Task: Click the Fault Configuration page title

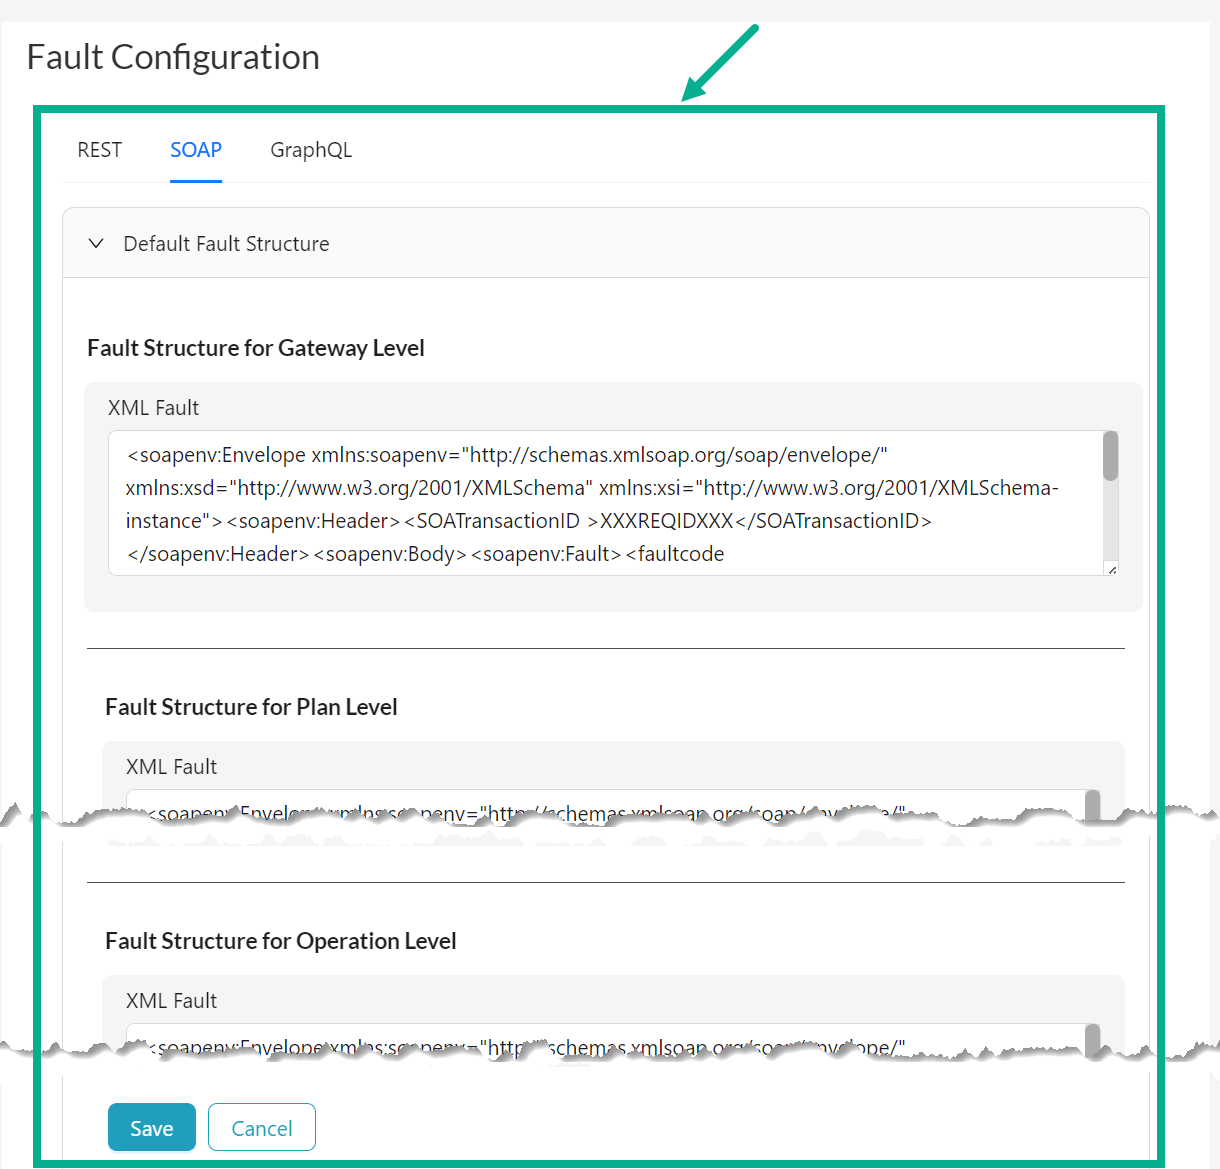Action: point(172,56)
